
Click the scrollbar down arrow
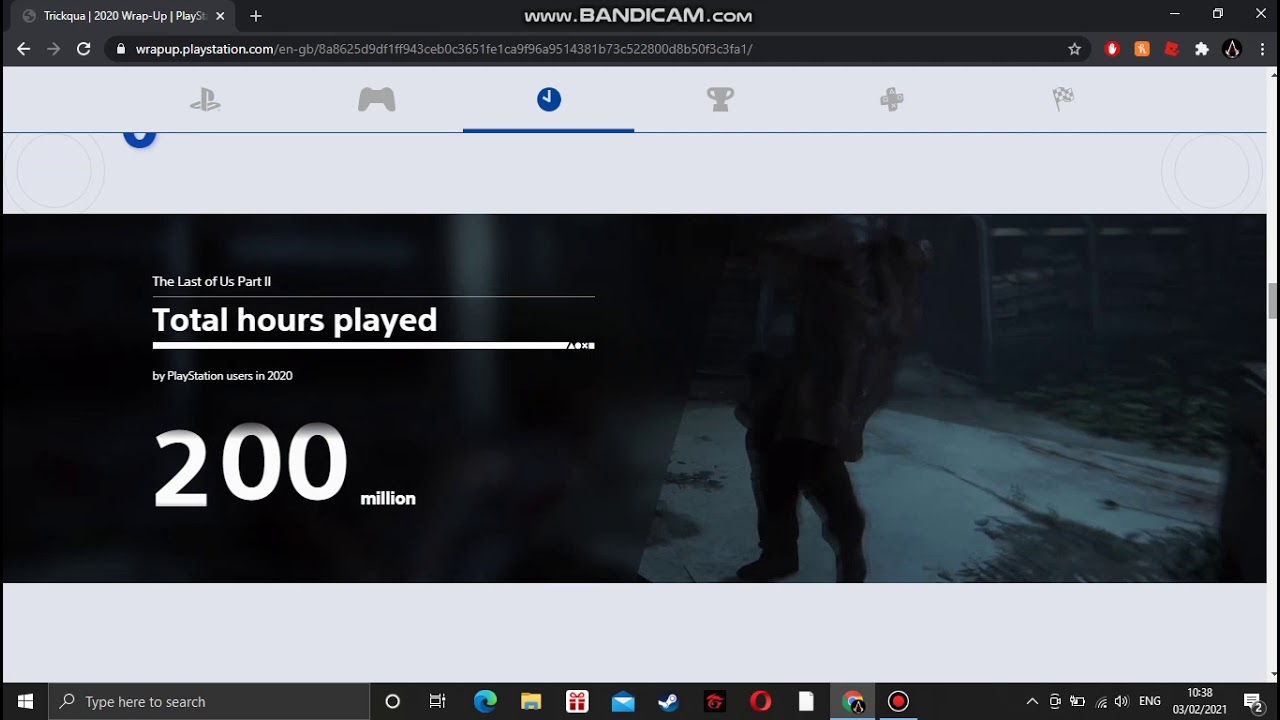click(1273, 674)
